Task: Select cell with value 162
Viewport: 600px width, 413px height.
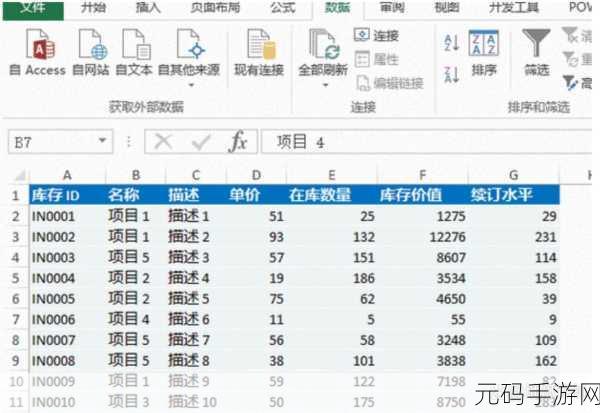Action: coord(514,361)
